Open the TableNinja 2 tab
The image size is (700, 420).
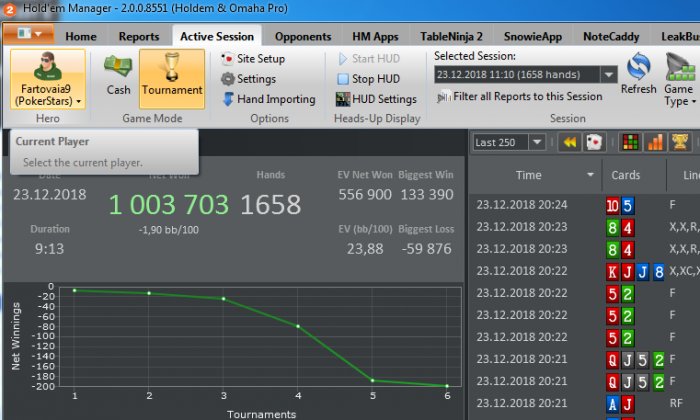(x=451, y=37)
